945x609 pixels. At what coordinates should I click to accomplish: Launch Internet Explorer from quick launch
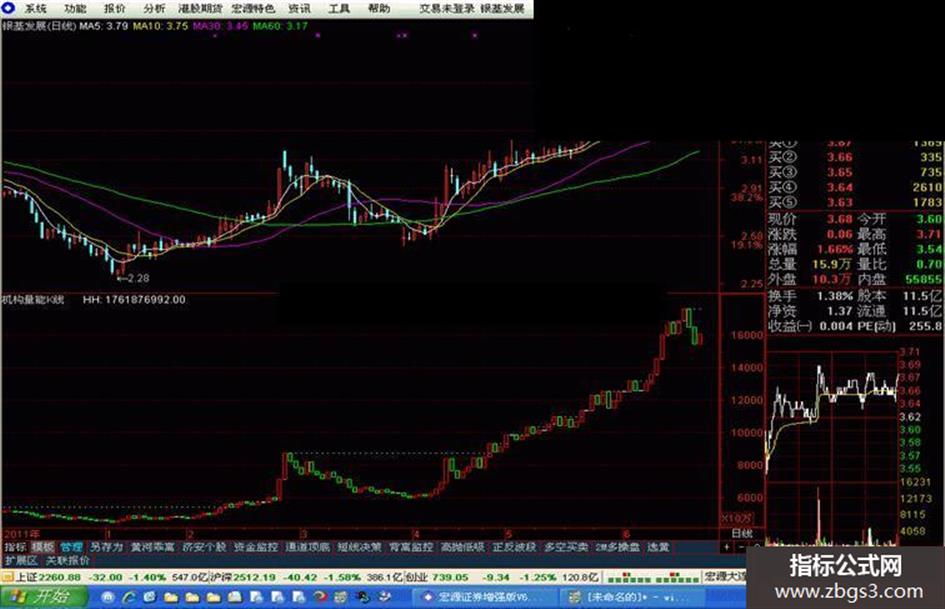tap(128, 597)
